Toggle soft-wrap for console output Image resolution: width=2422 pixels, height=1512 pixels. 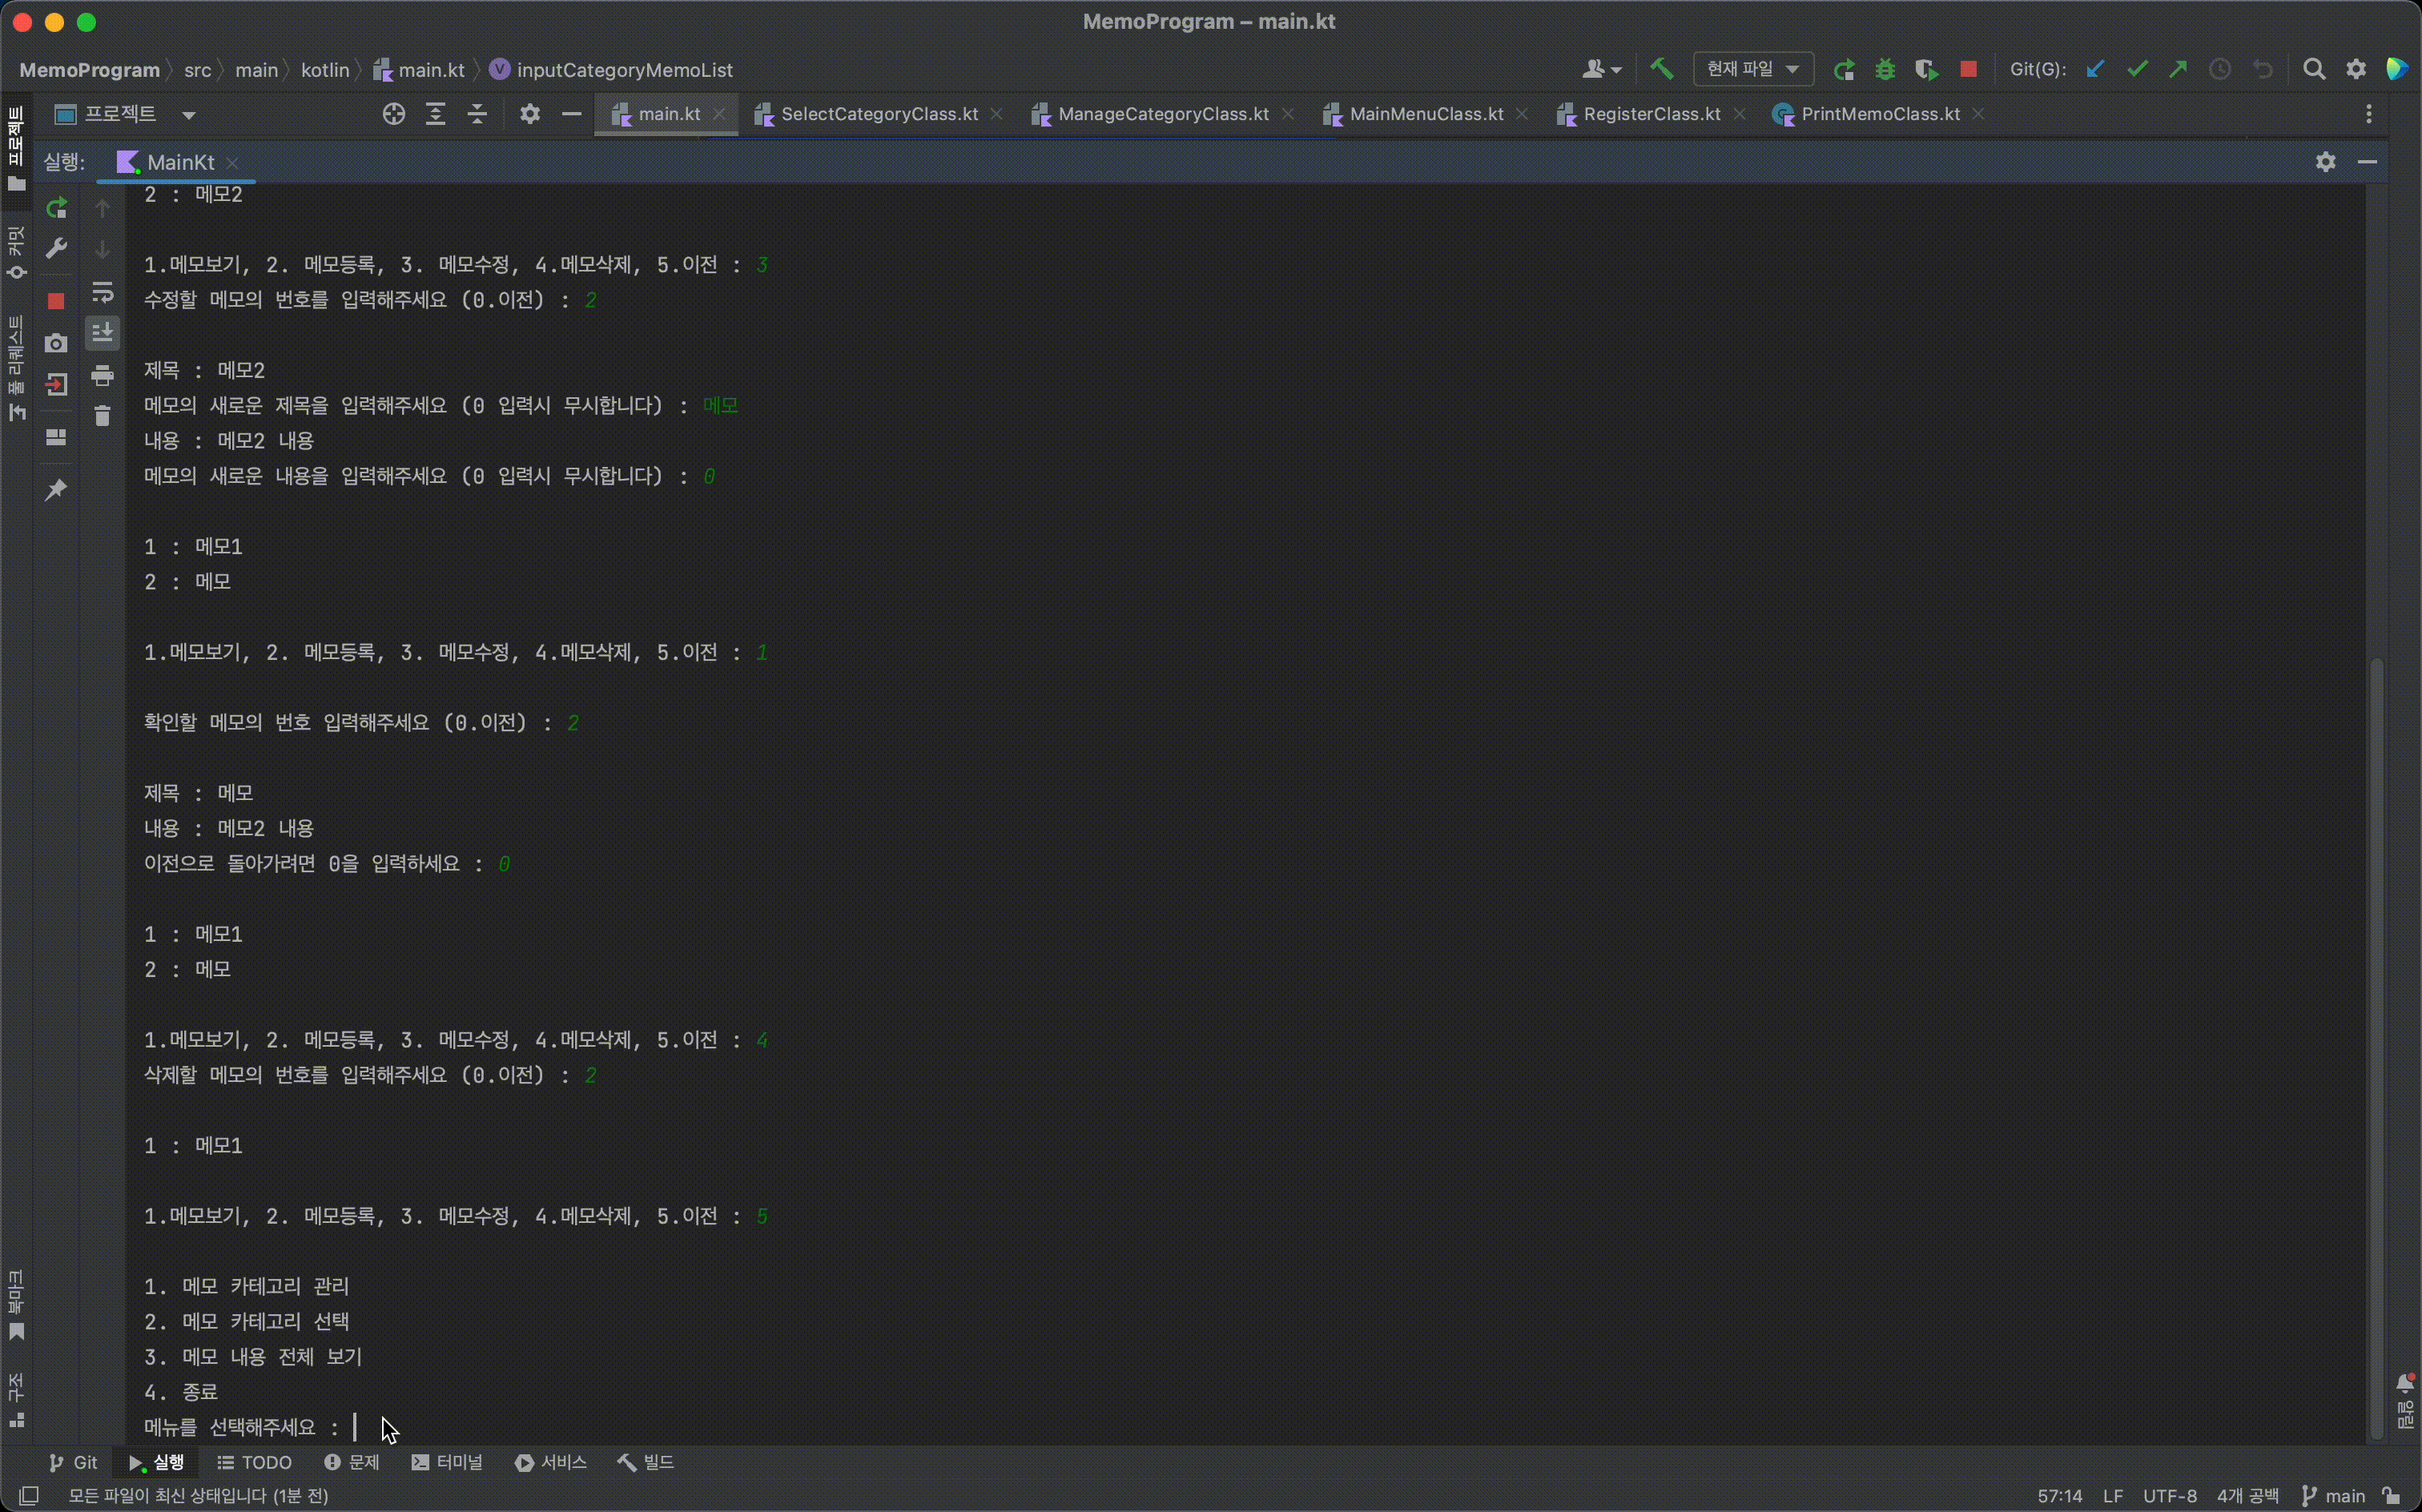pos(102,291)
